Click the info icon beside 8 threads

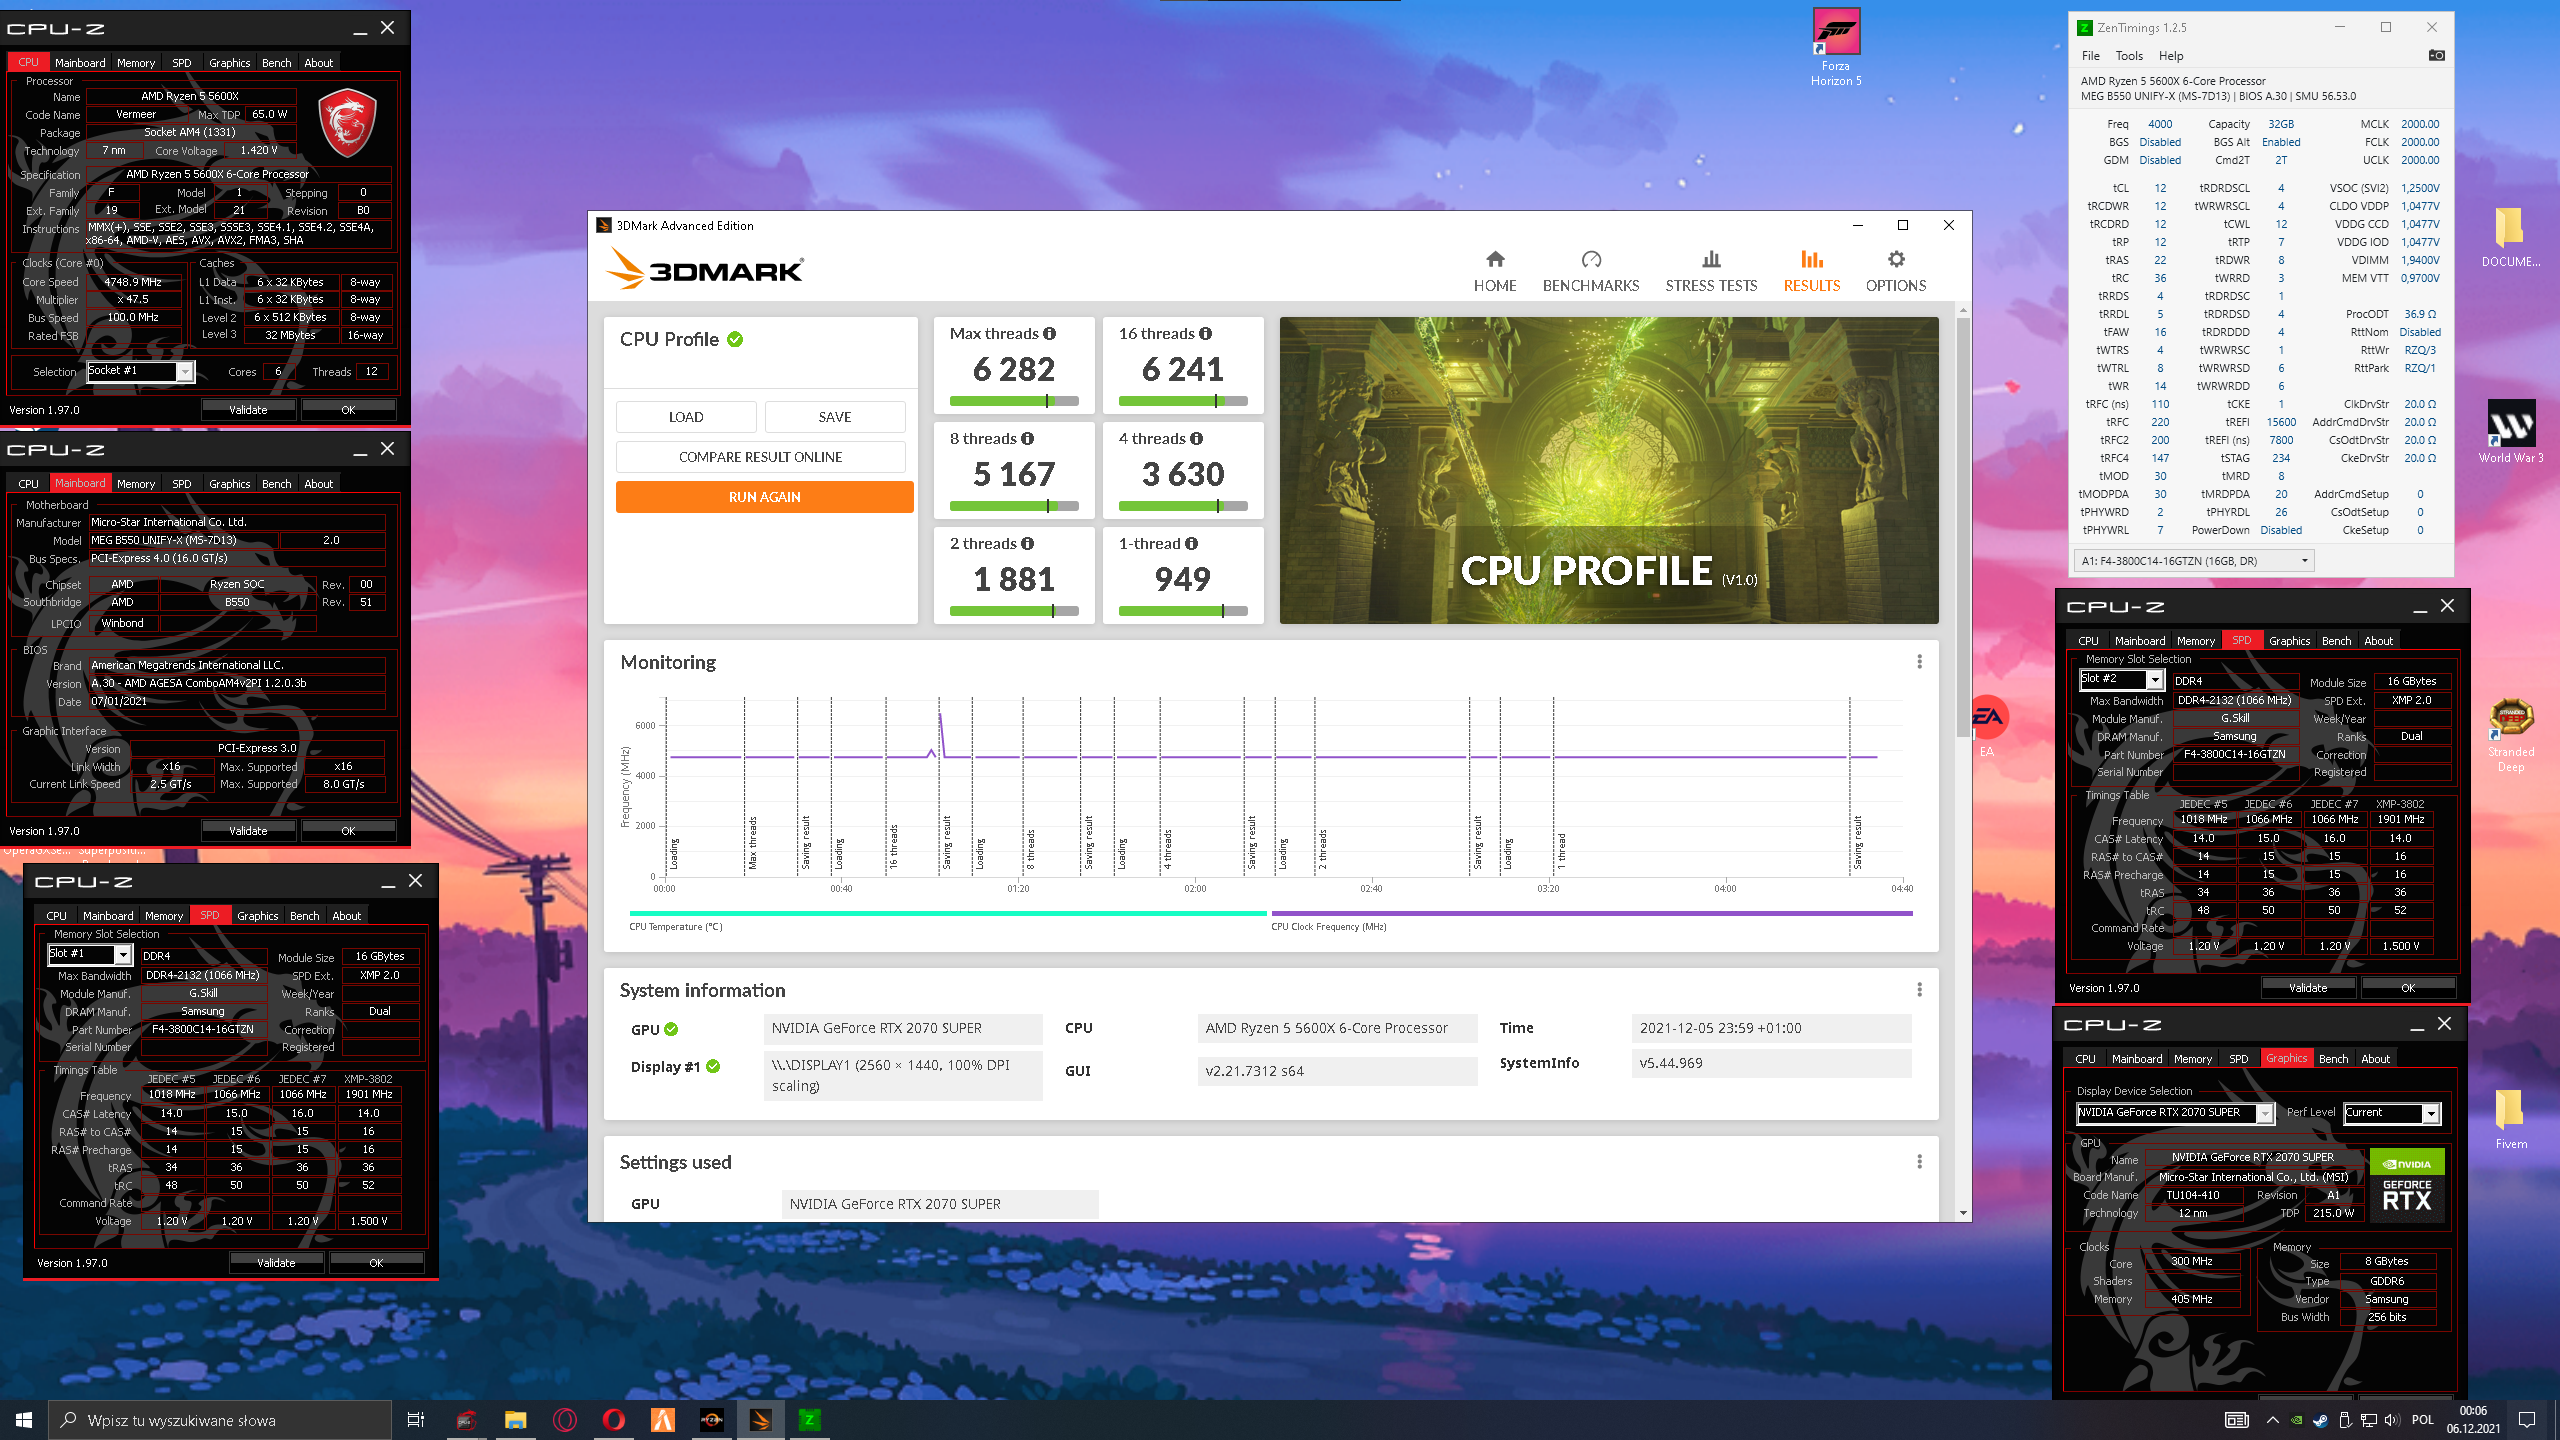pos(1028,439)
